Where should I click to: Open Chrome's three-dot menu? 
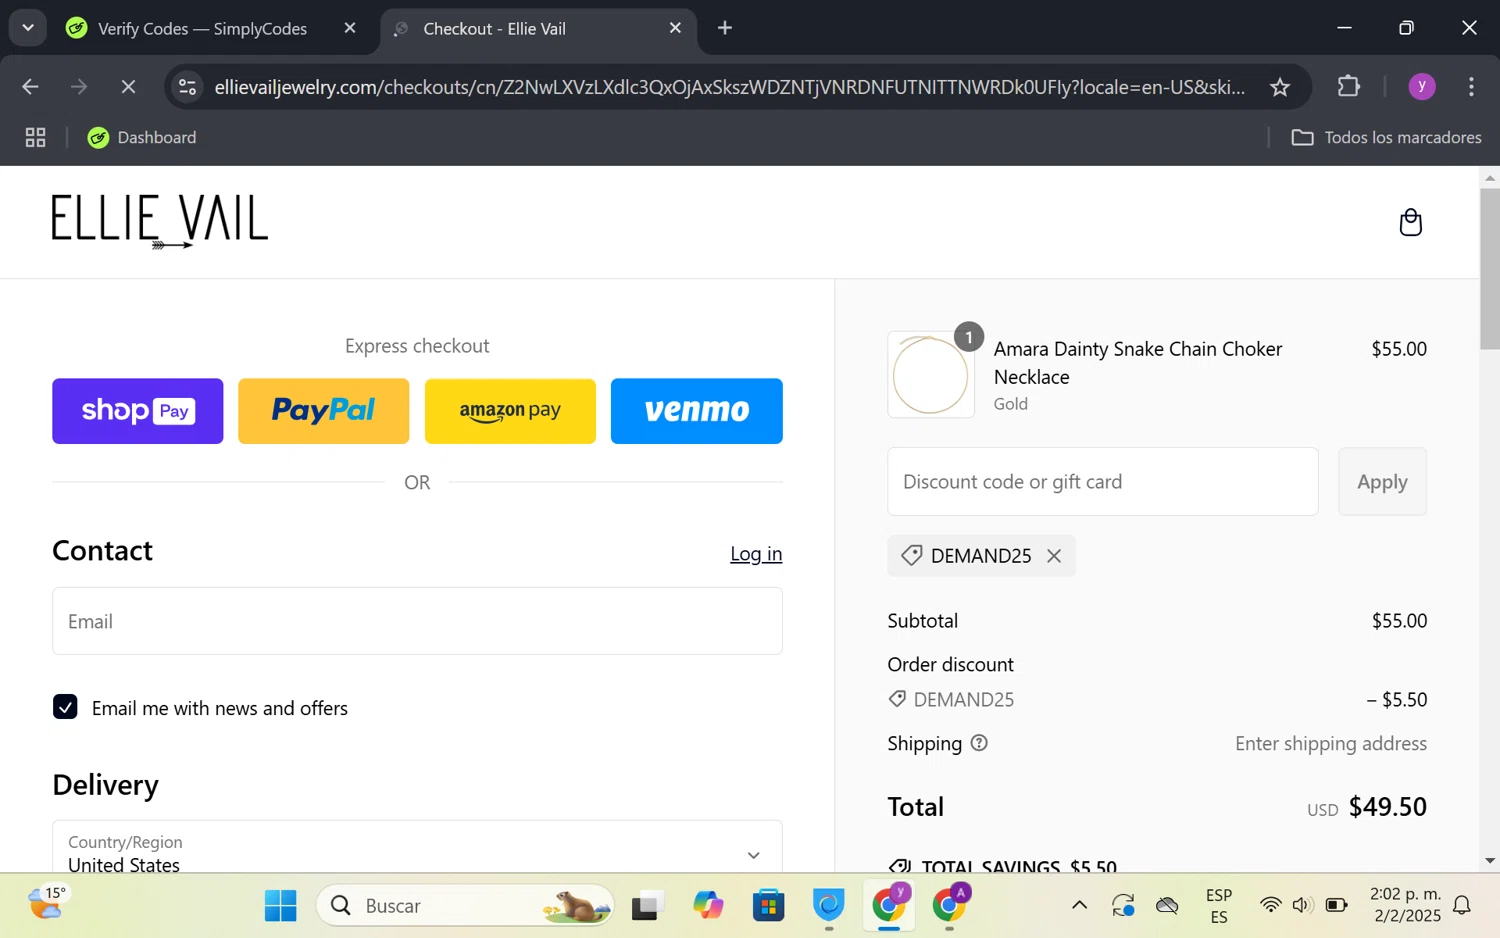click(1471, 87)
